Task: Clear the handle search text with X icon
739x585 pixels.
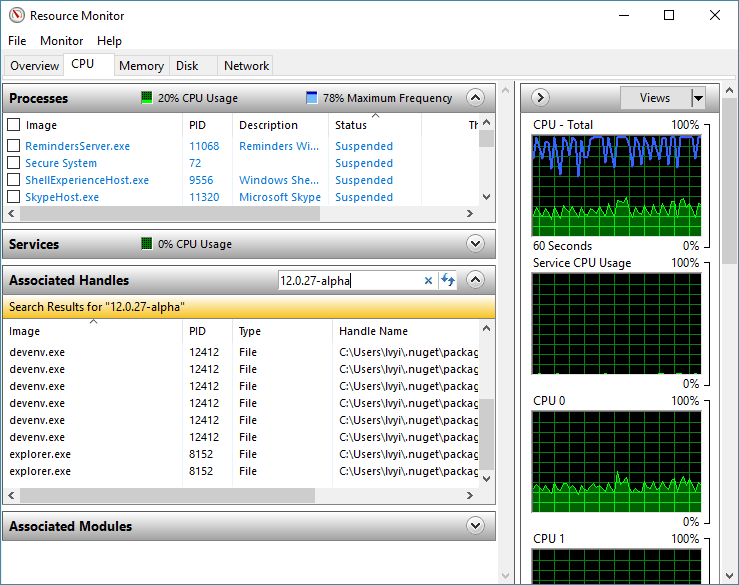Action: [x=428, y=281]
